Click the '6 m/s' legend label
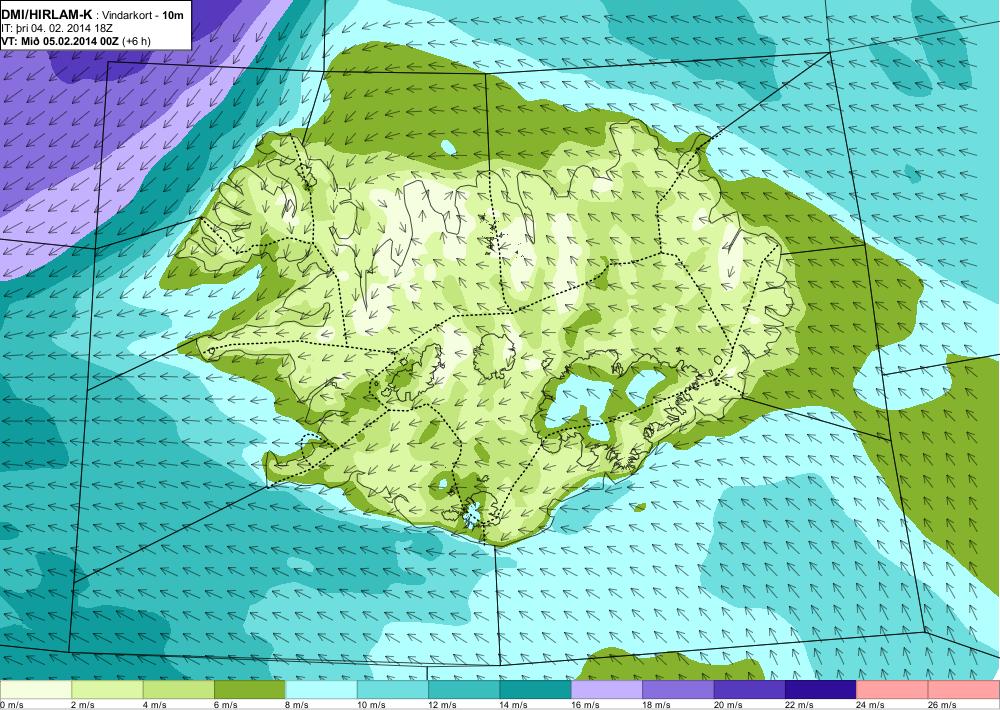The image size is (1000, 710). pos(226,705)
